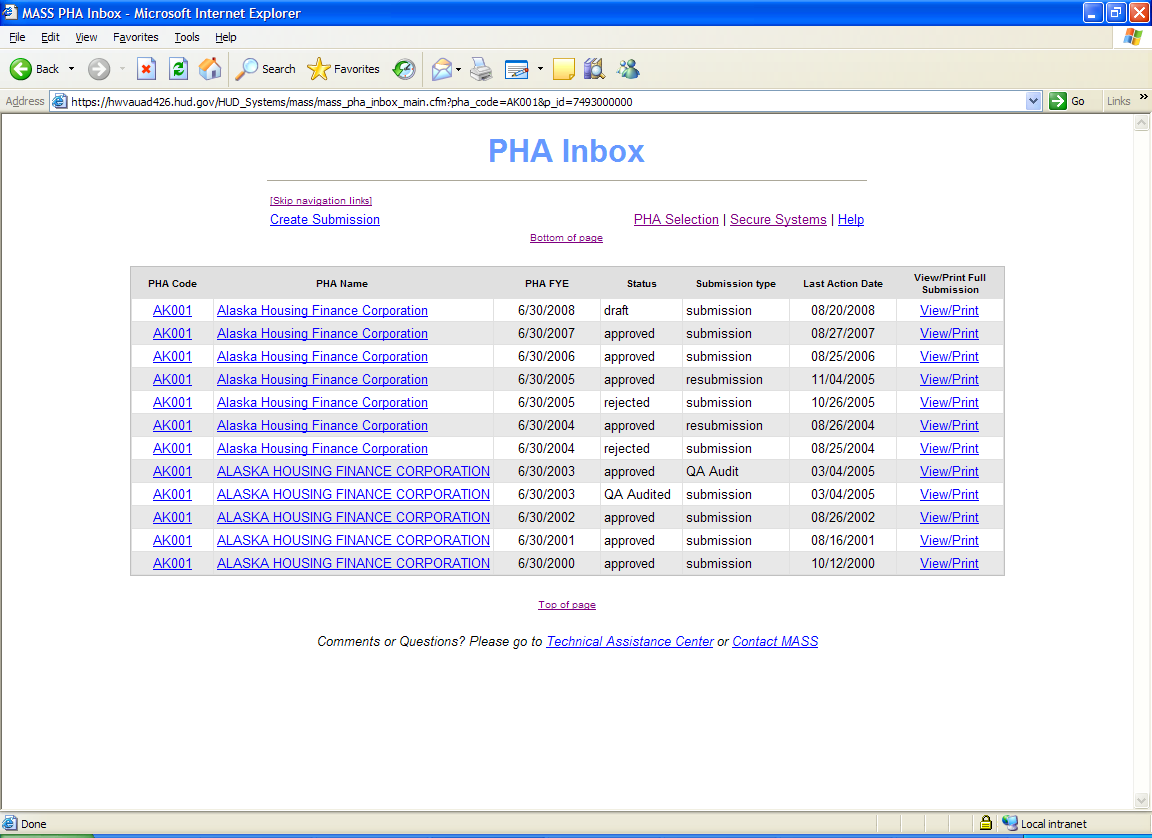Open the Favorites star panel
The width and height of the screenshot is (1152, 838).
(x=344, y=69)
